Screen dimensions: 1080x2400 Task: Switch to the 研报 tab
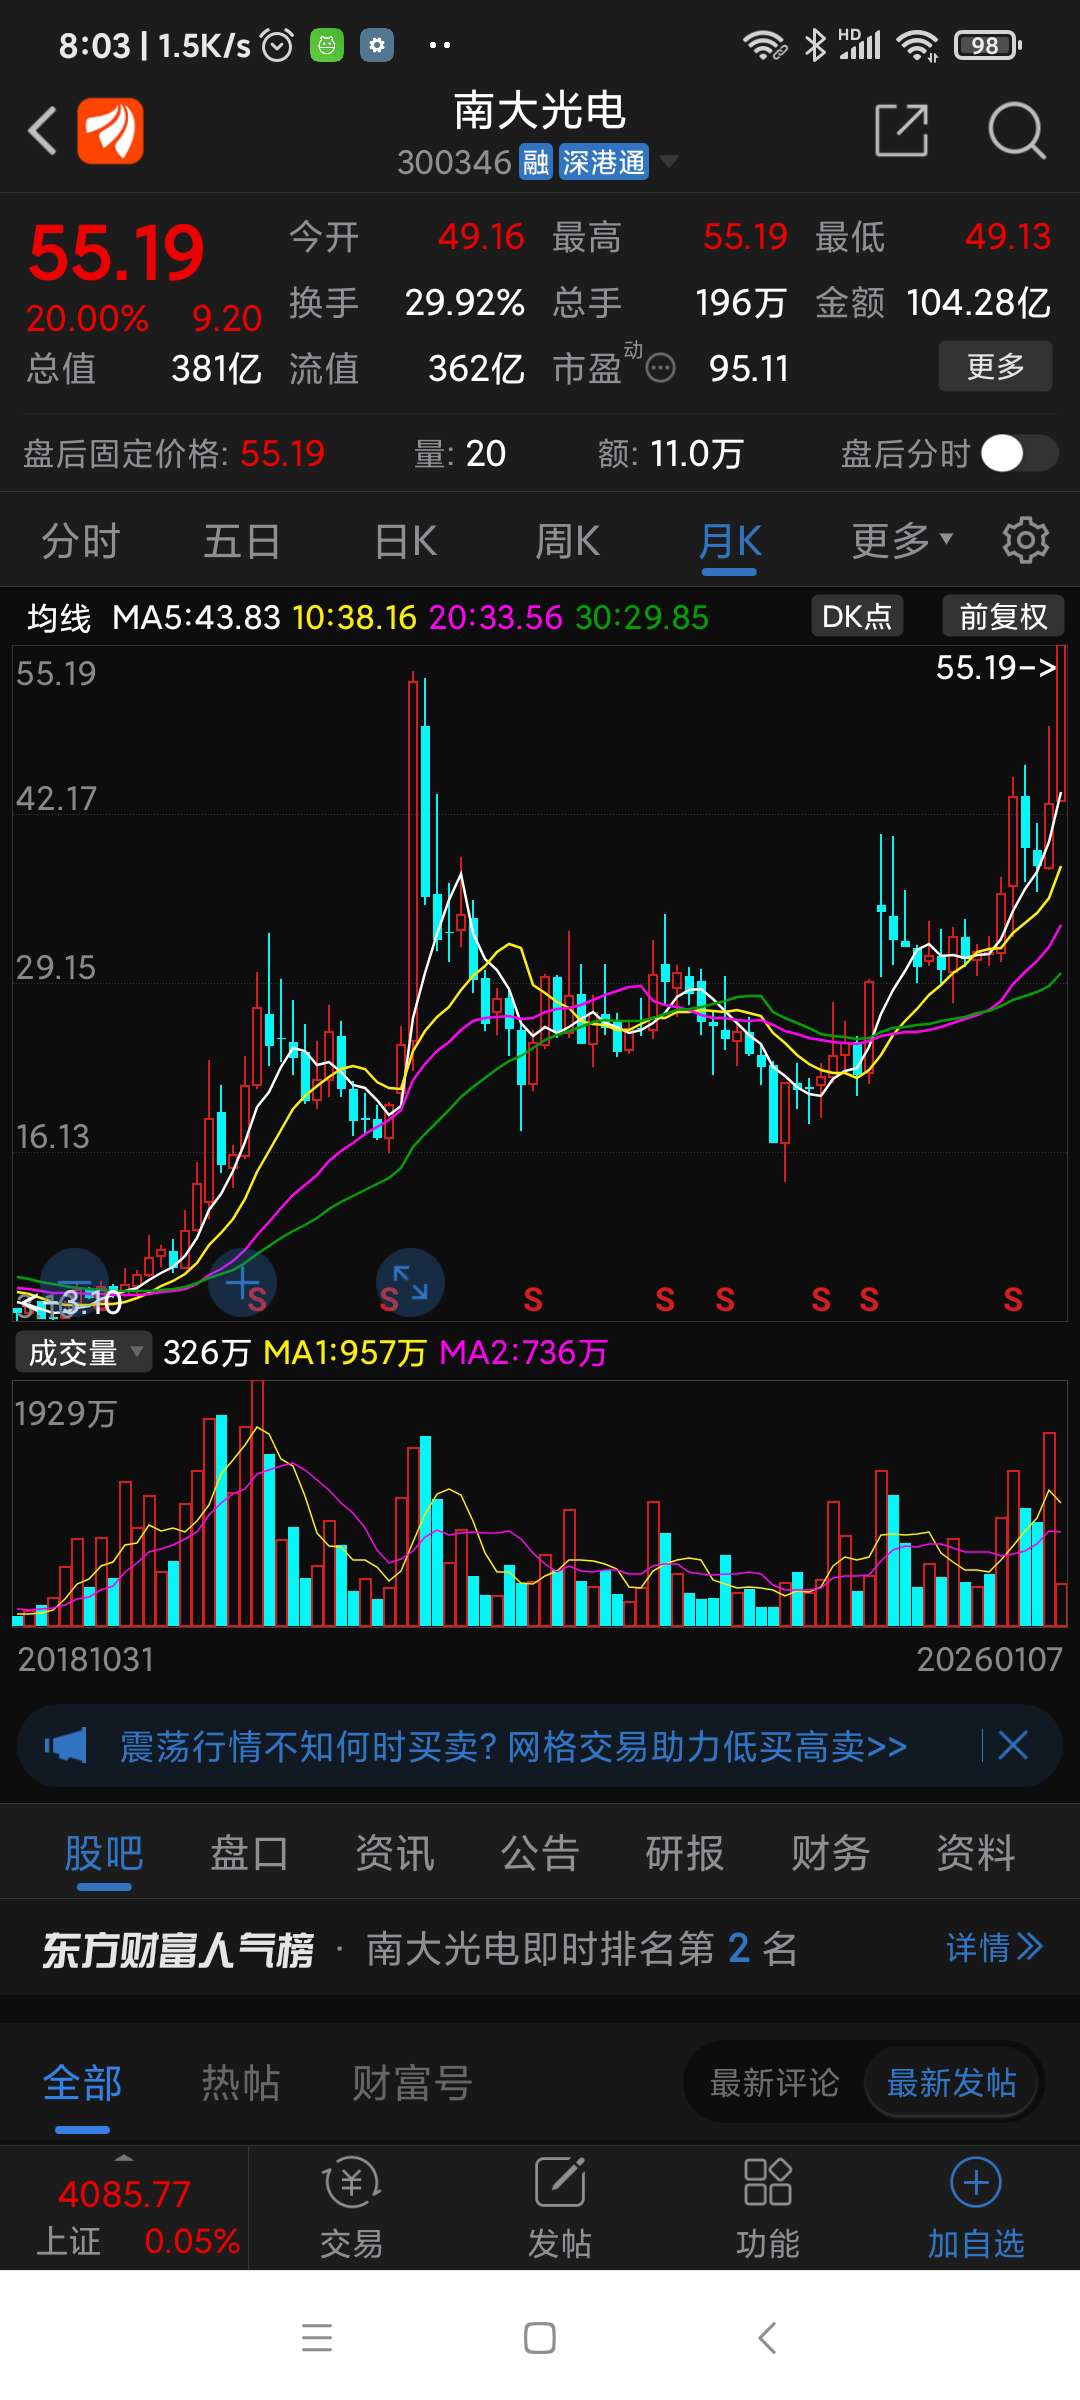[685, 1853]
